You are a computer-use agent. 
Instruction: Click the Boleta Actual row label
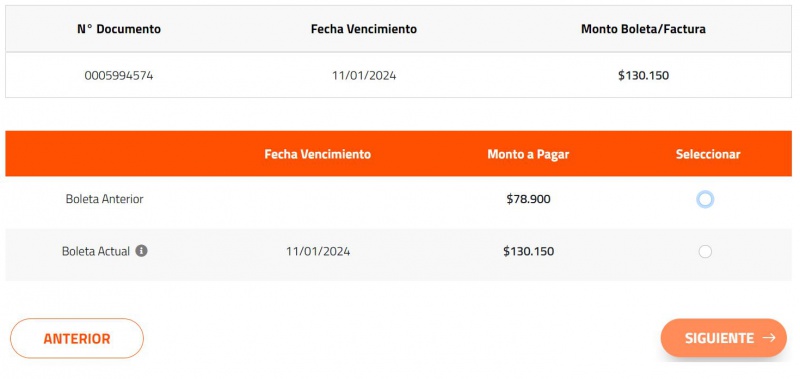[96, 251]
